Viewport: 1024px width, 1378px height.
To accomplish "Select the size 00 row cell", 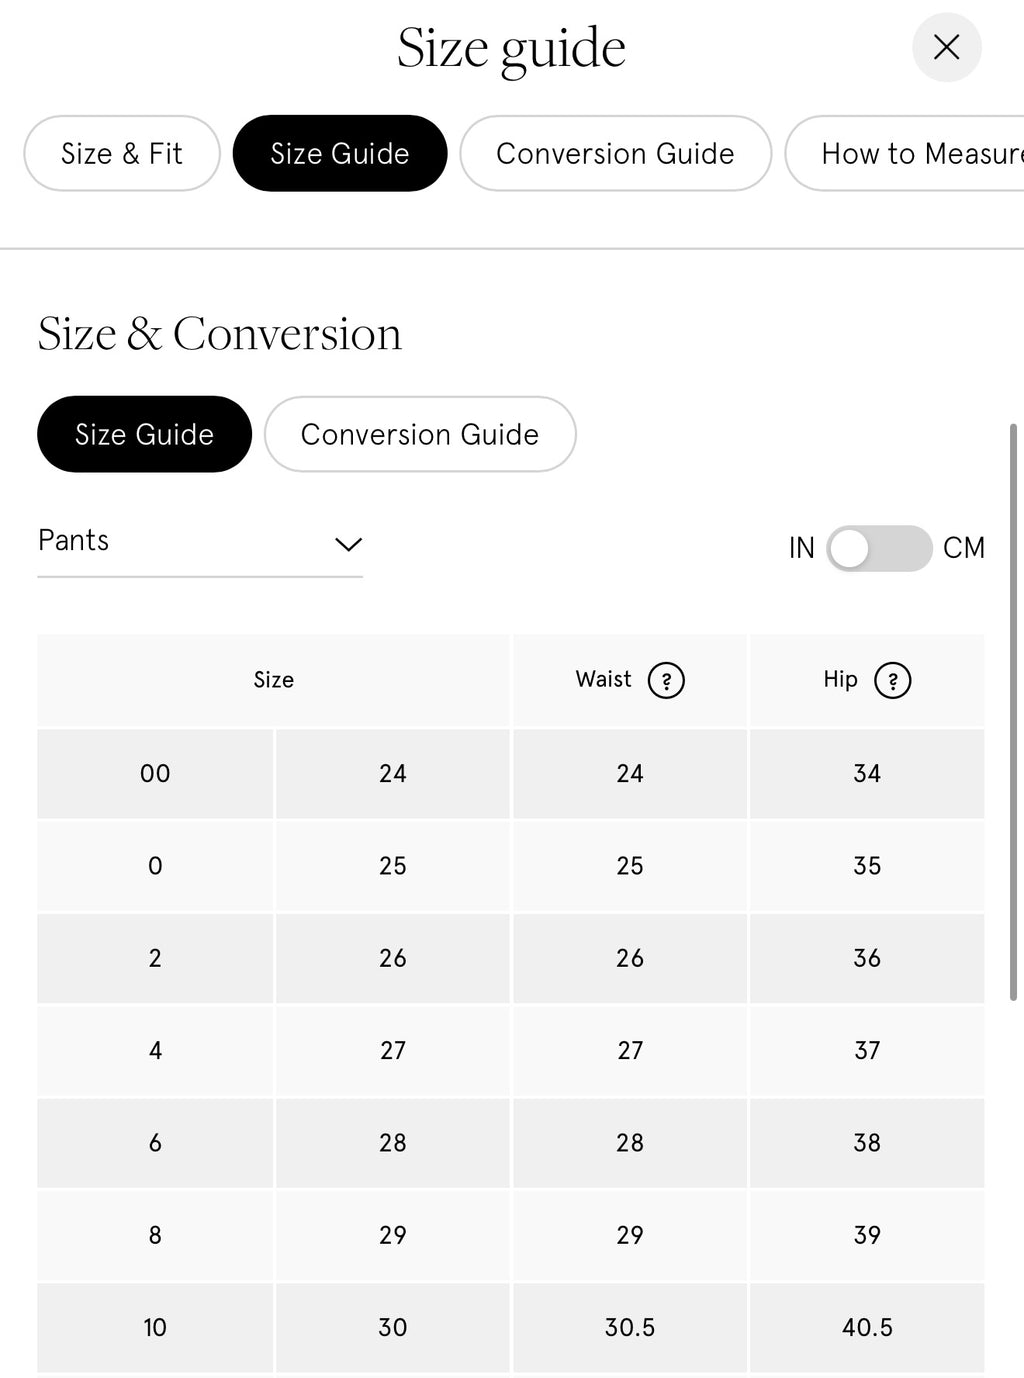I will pos(155,773).
